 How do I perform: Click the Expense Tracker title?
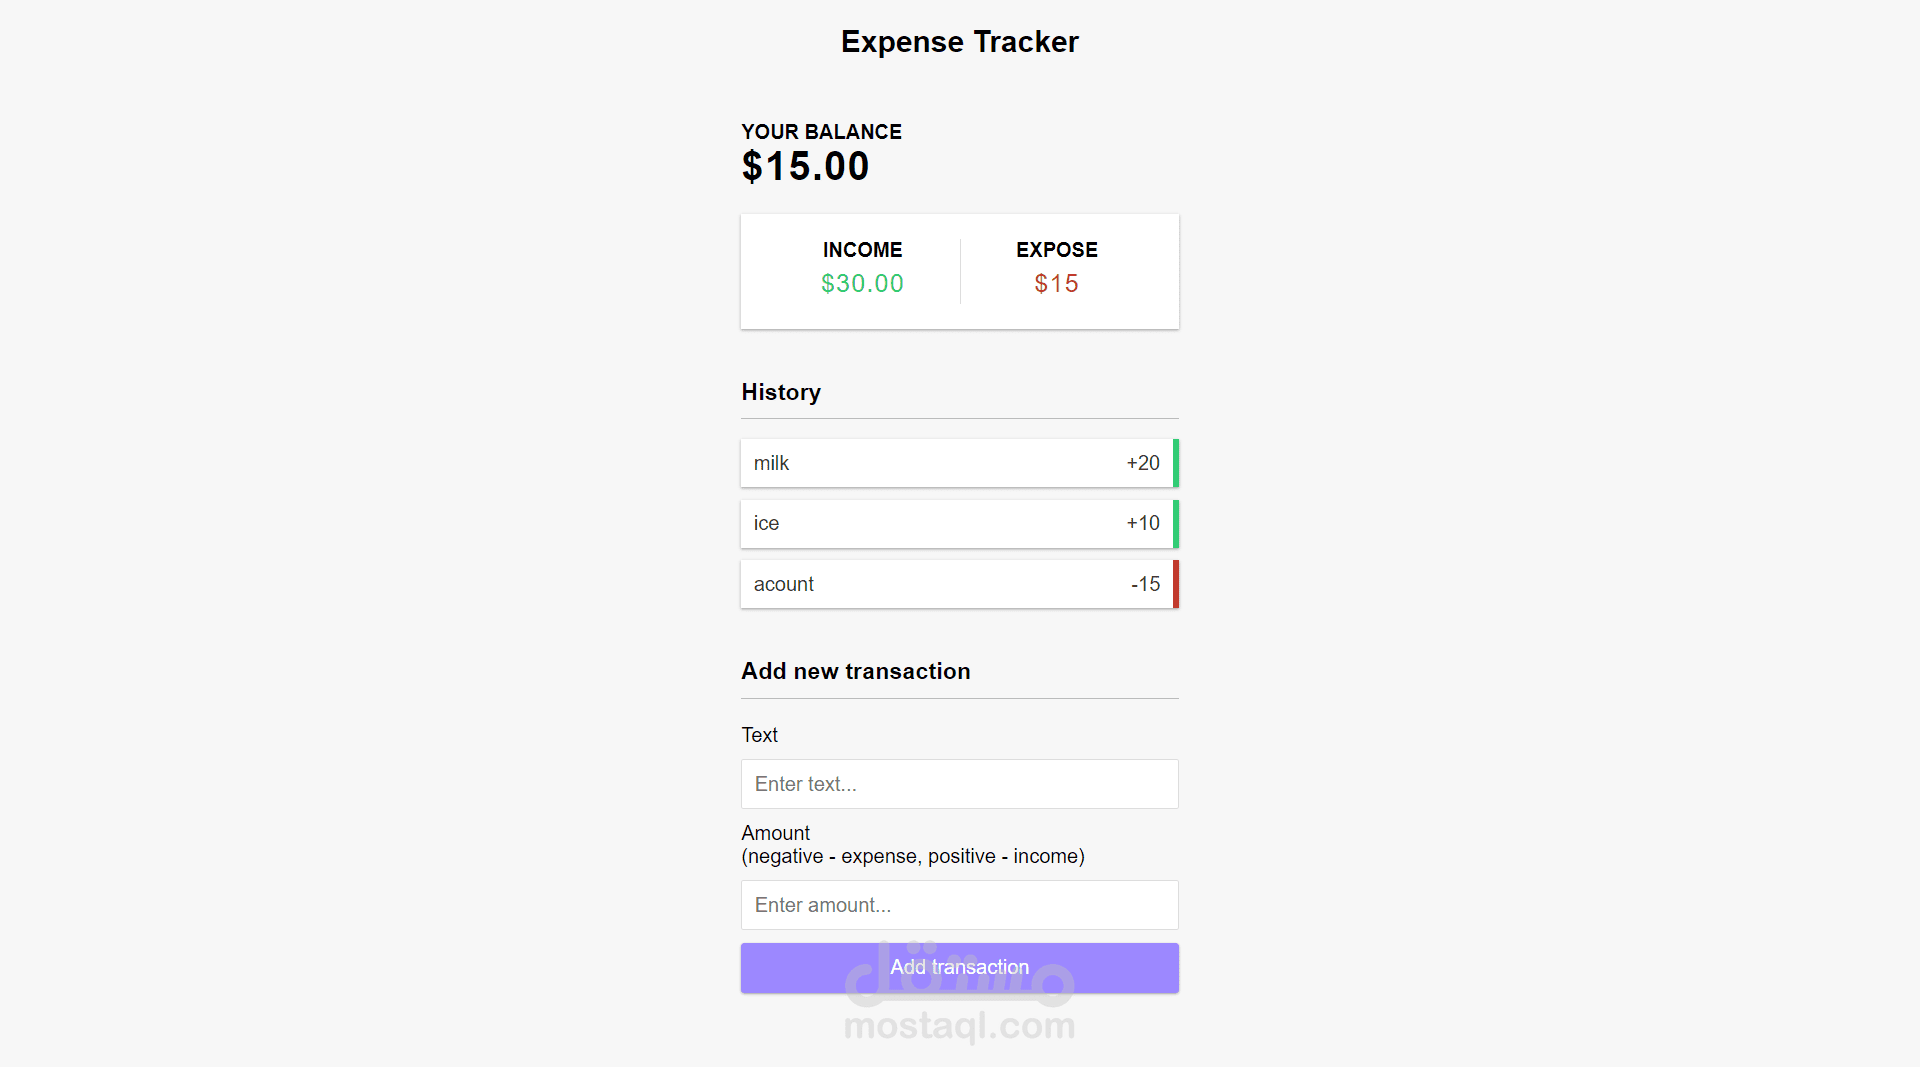pyautogui.click(x=959, y=42)
